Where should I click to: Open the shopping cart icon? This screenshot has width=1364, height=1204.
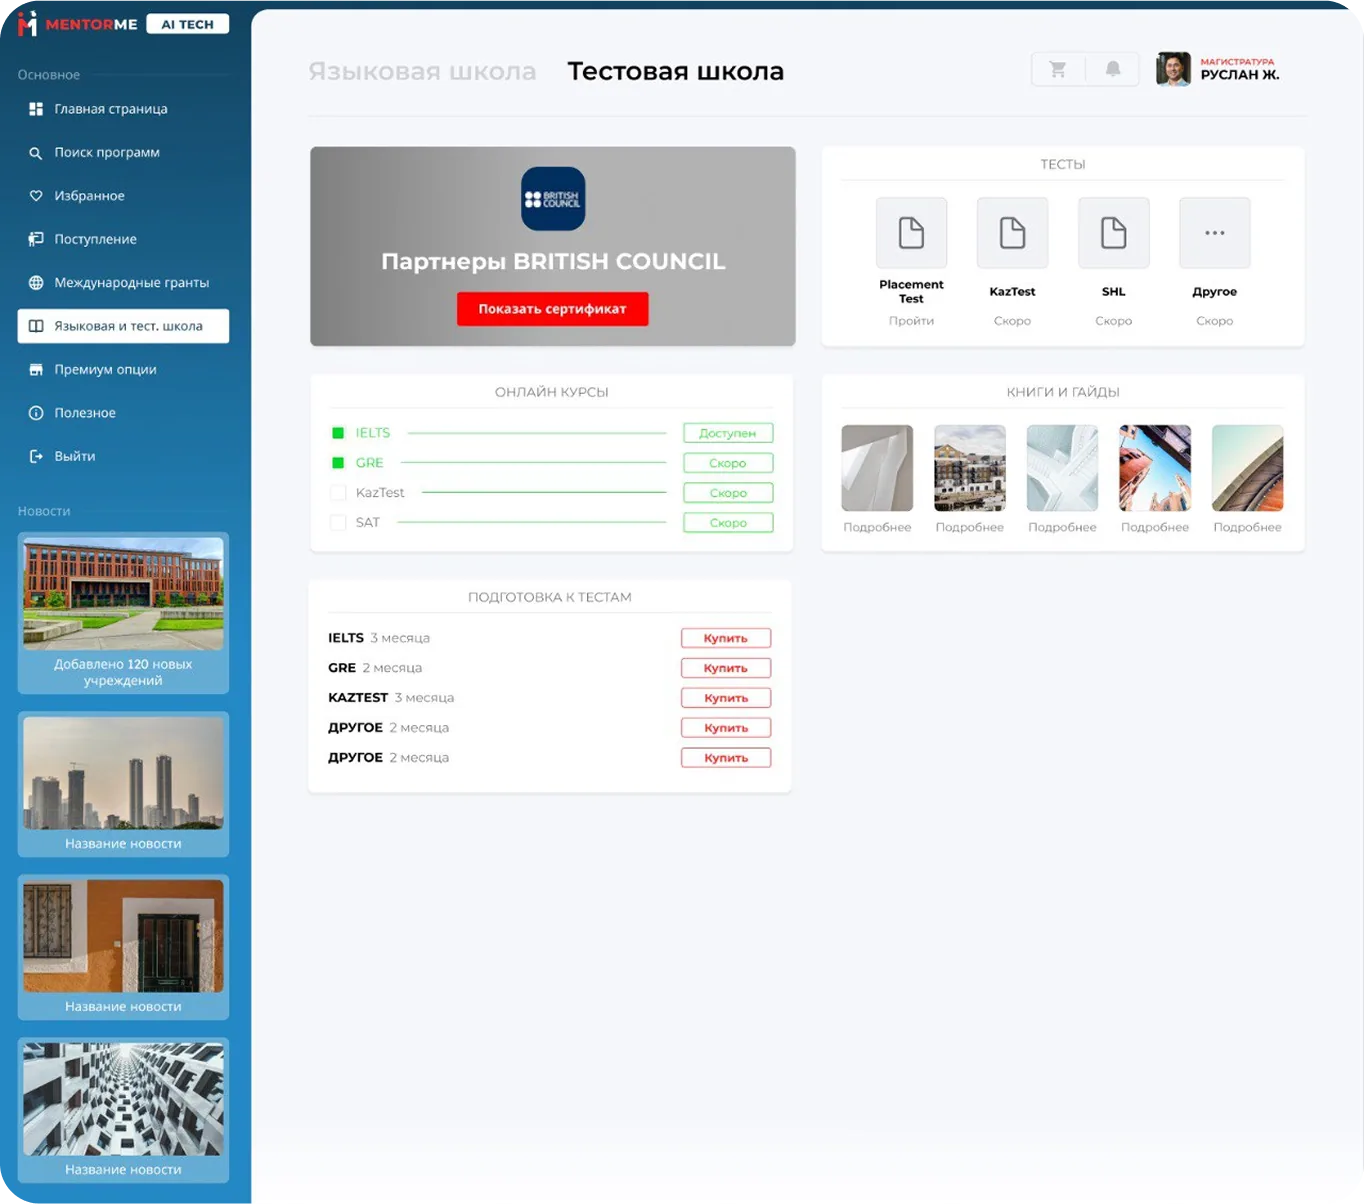[x=1058, y=69]
